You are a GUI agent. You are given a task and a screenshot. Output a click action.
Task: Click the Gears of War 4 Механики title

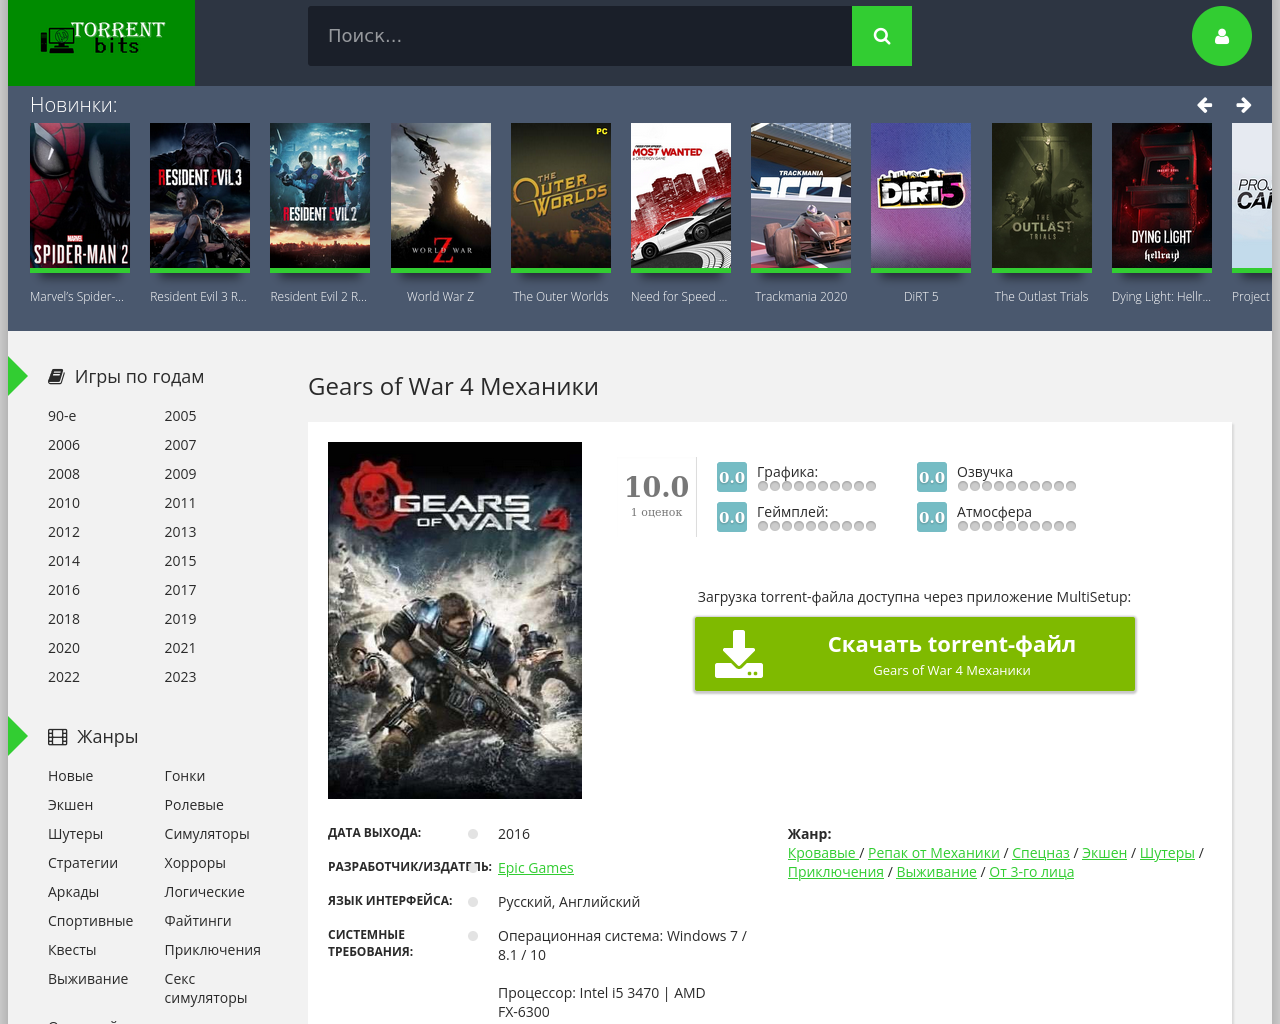(453, 387)
